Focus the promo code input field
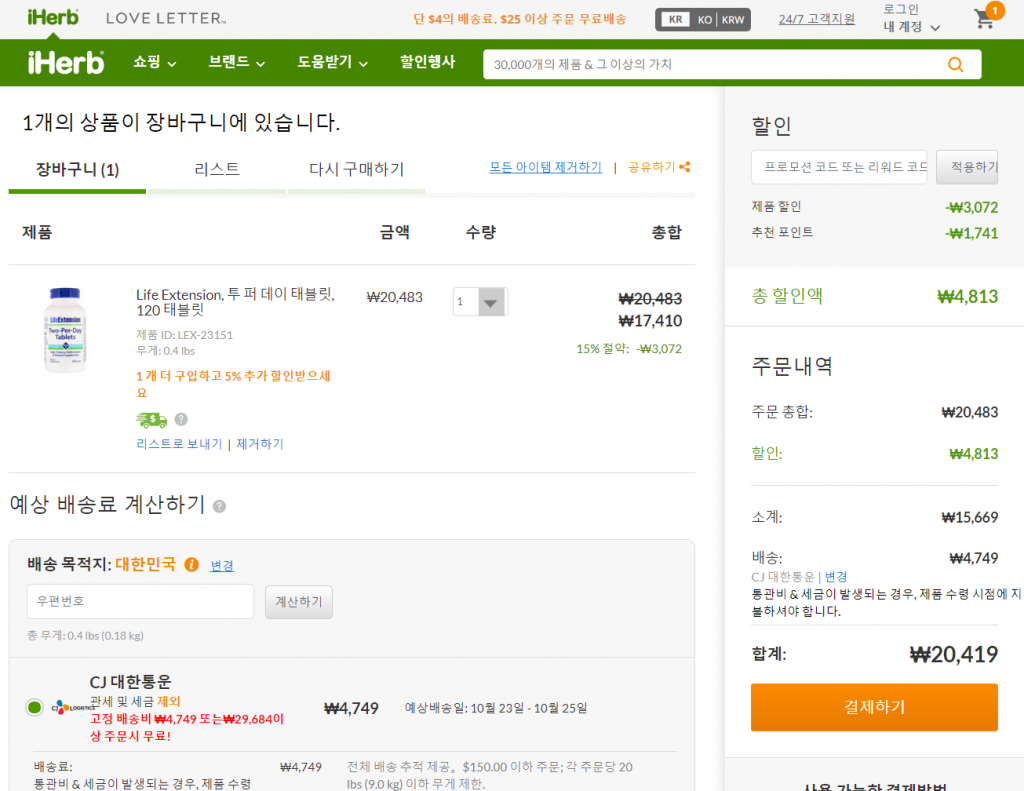This screenshot has width=1024, height=791. [839, 167]
